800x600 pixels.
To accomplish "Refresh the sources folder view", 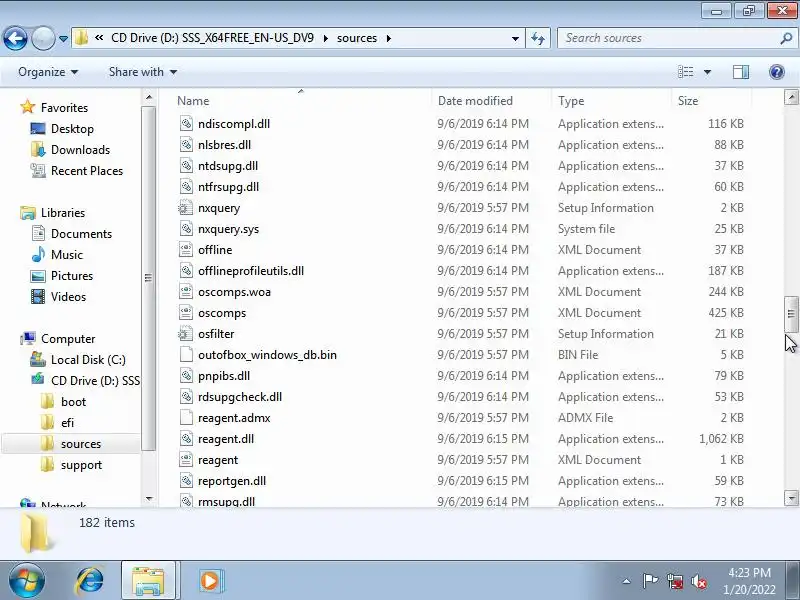I will [x=538, y=38].
